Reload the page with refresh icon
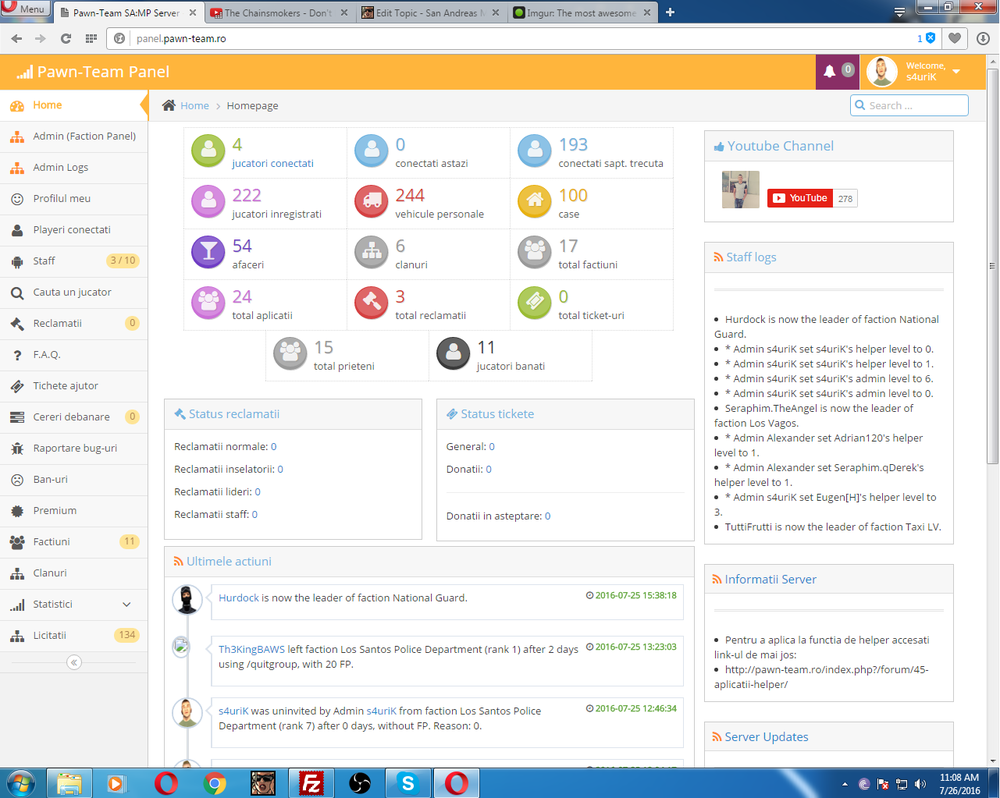Image resolution: width=1000 pixels, height=798 pixels. pyautogui.click(x=66, y=38)
